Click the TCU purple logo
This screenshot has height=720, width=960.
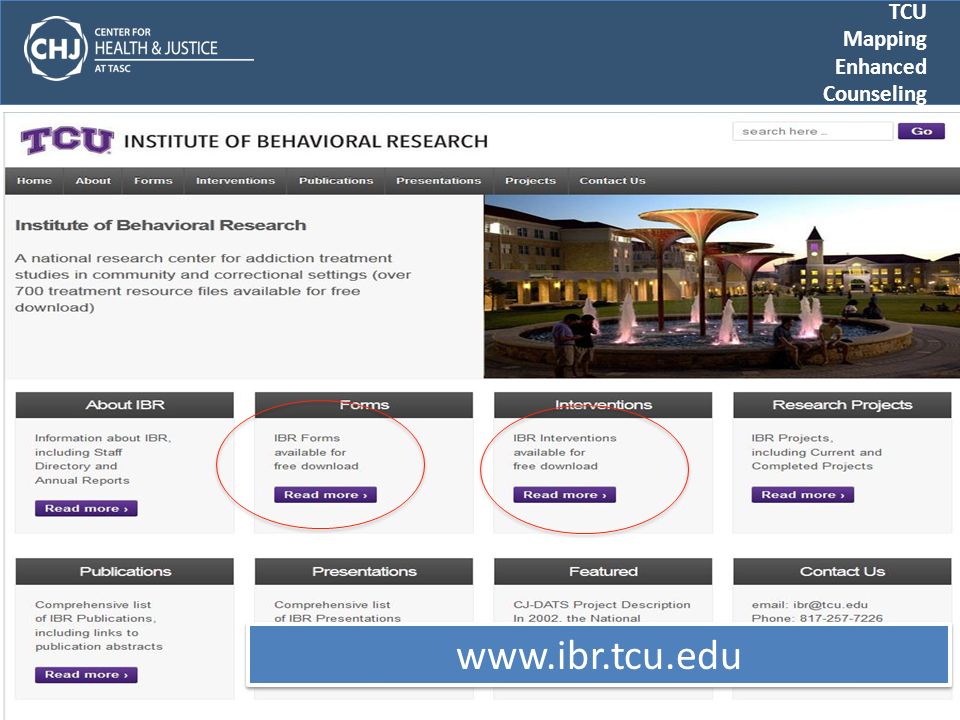pyautogui.click(x=67, y=140)
